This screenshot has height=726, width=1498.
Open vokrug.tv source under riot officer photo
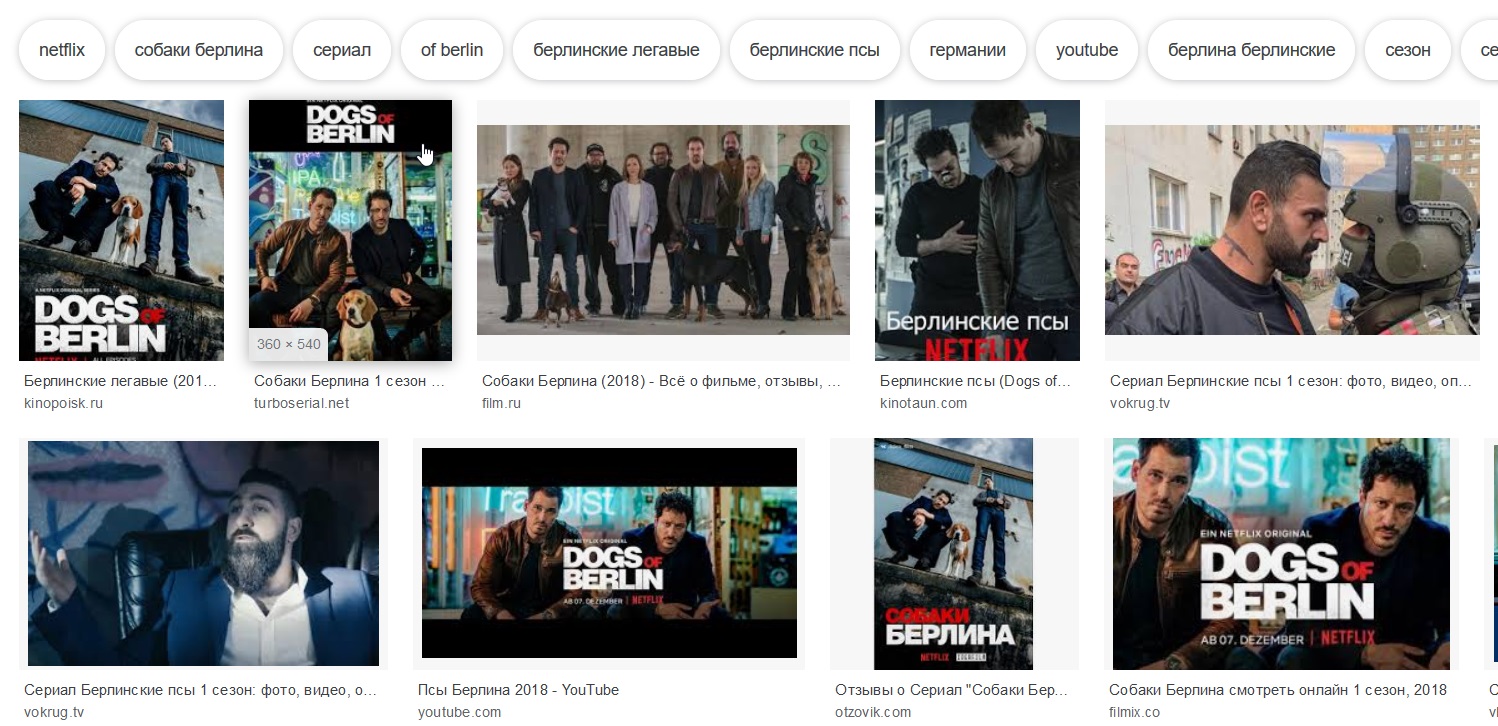coord(1140,403)
